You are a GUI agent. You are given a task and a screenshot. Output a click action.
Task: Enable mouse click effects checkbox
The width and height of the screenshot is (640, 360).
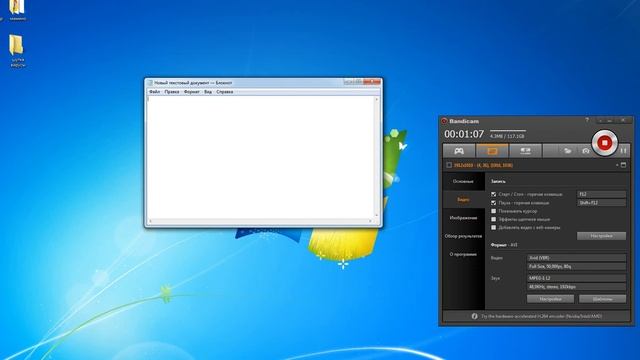[493, 219]
